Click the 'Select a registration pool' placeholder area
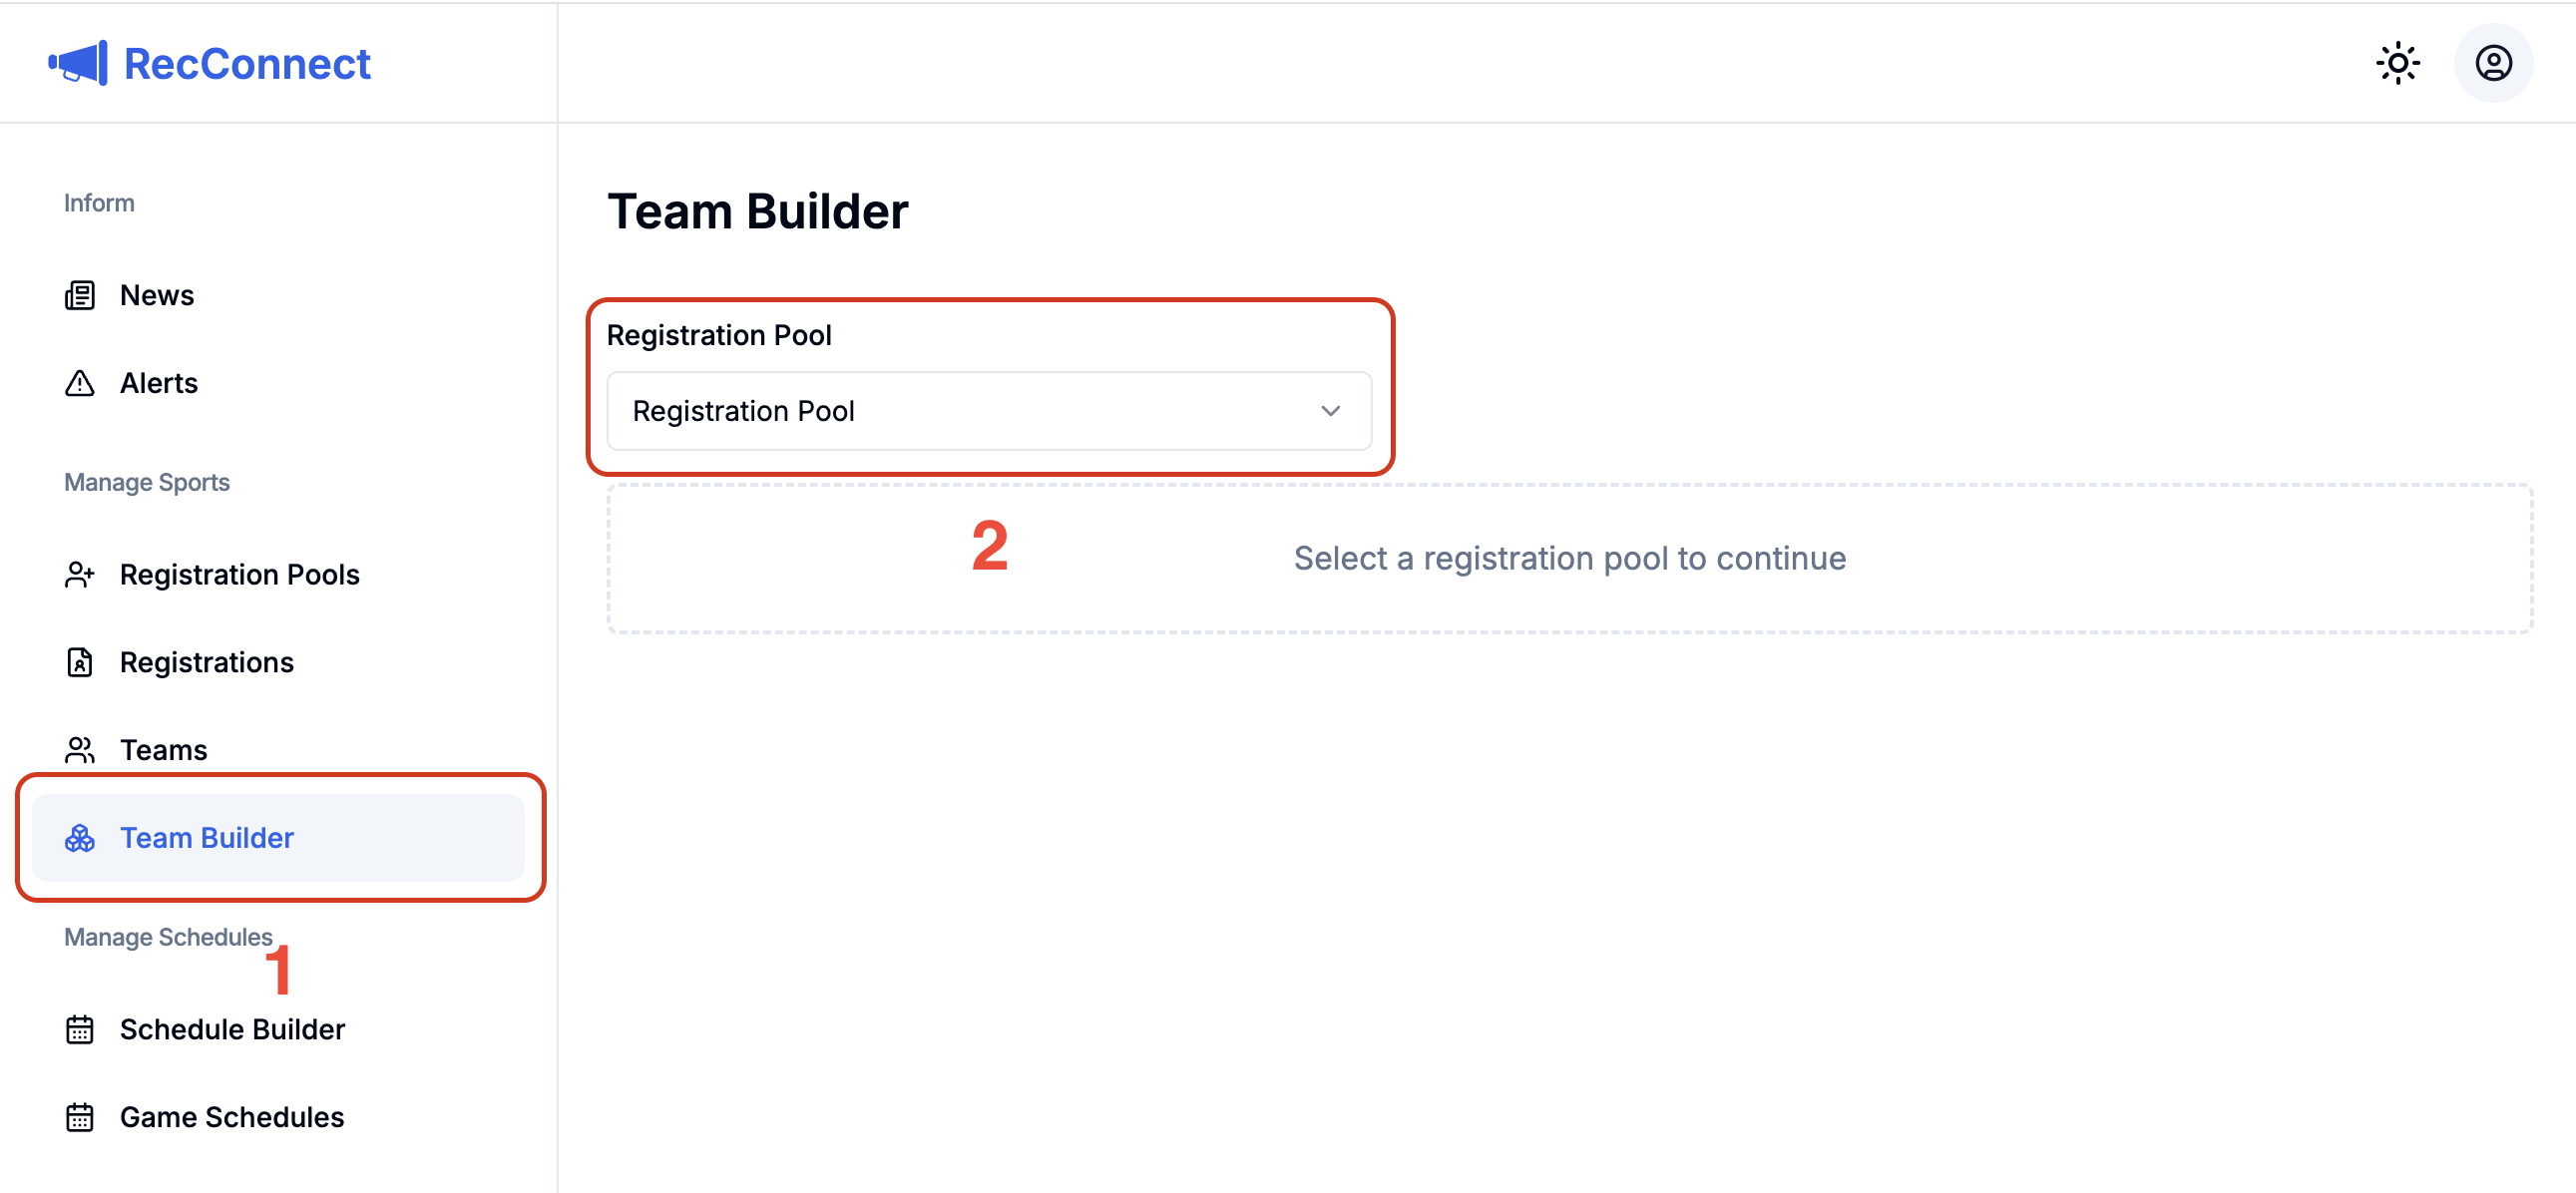 click(1569, 558)
